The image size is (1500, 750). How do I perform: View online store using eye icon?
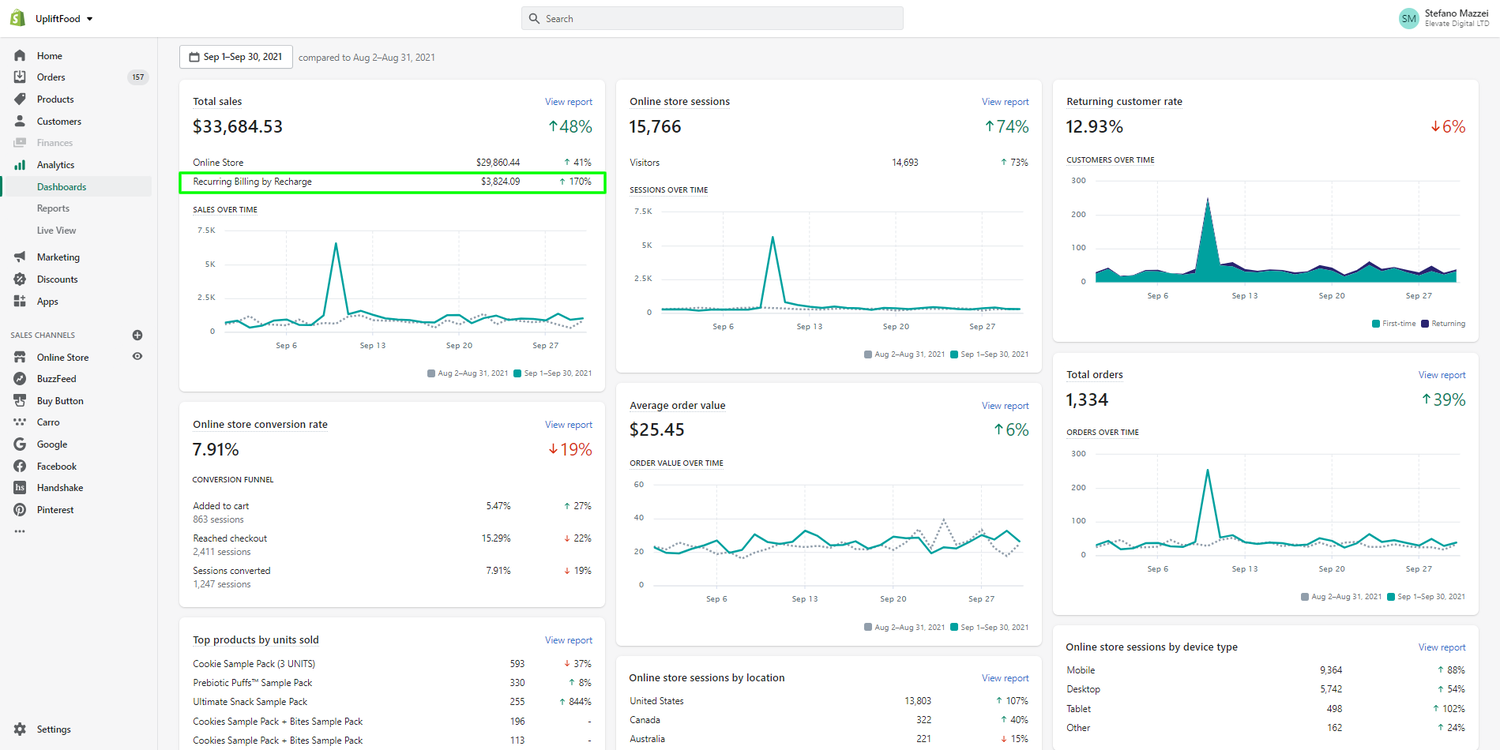137,356
